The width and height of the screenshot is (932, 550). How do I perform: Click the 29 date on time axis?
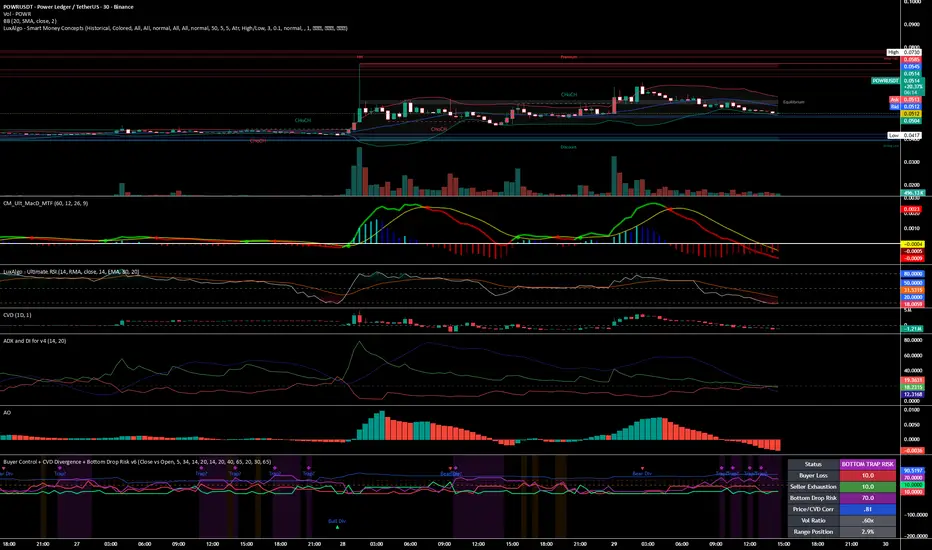tap(614, 544)
